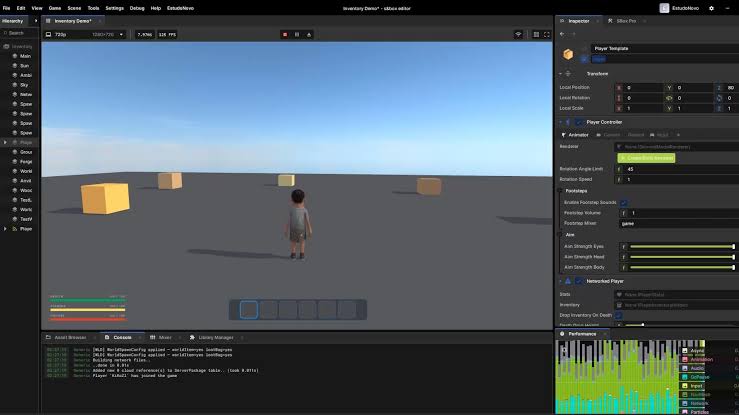Click the eject icon beside the pause button
Screen dimensions: 739x415
pyautogui.click(x=309, y=34)
